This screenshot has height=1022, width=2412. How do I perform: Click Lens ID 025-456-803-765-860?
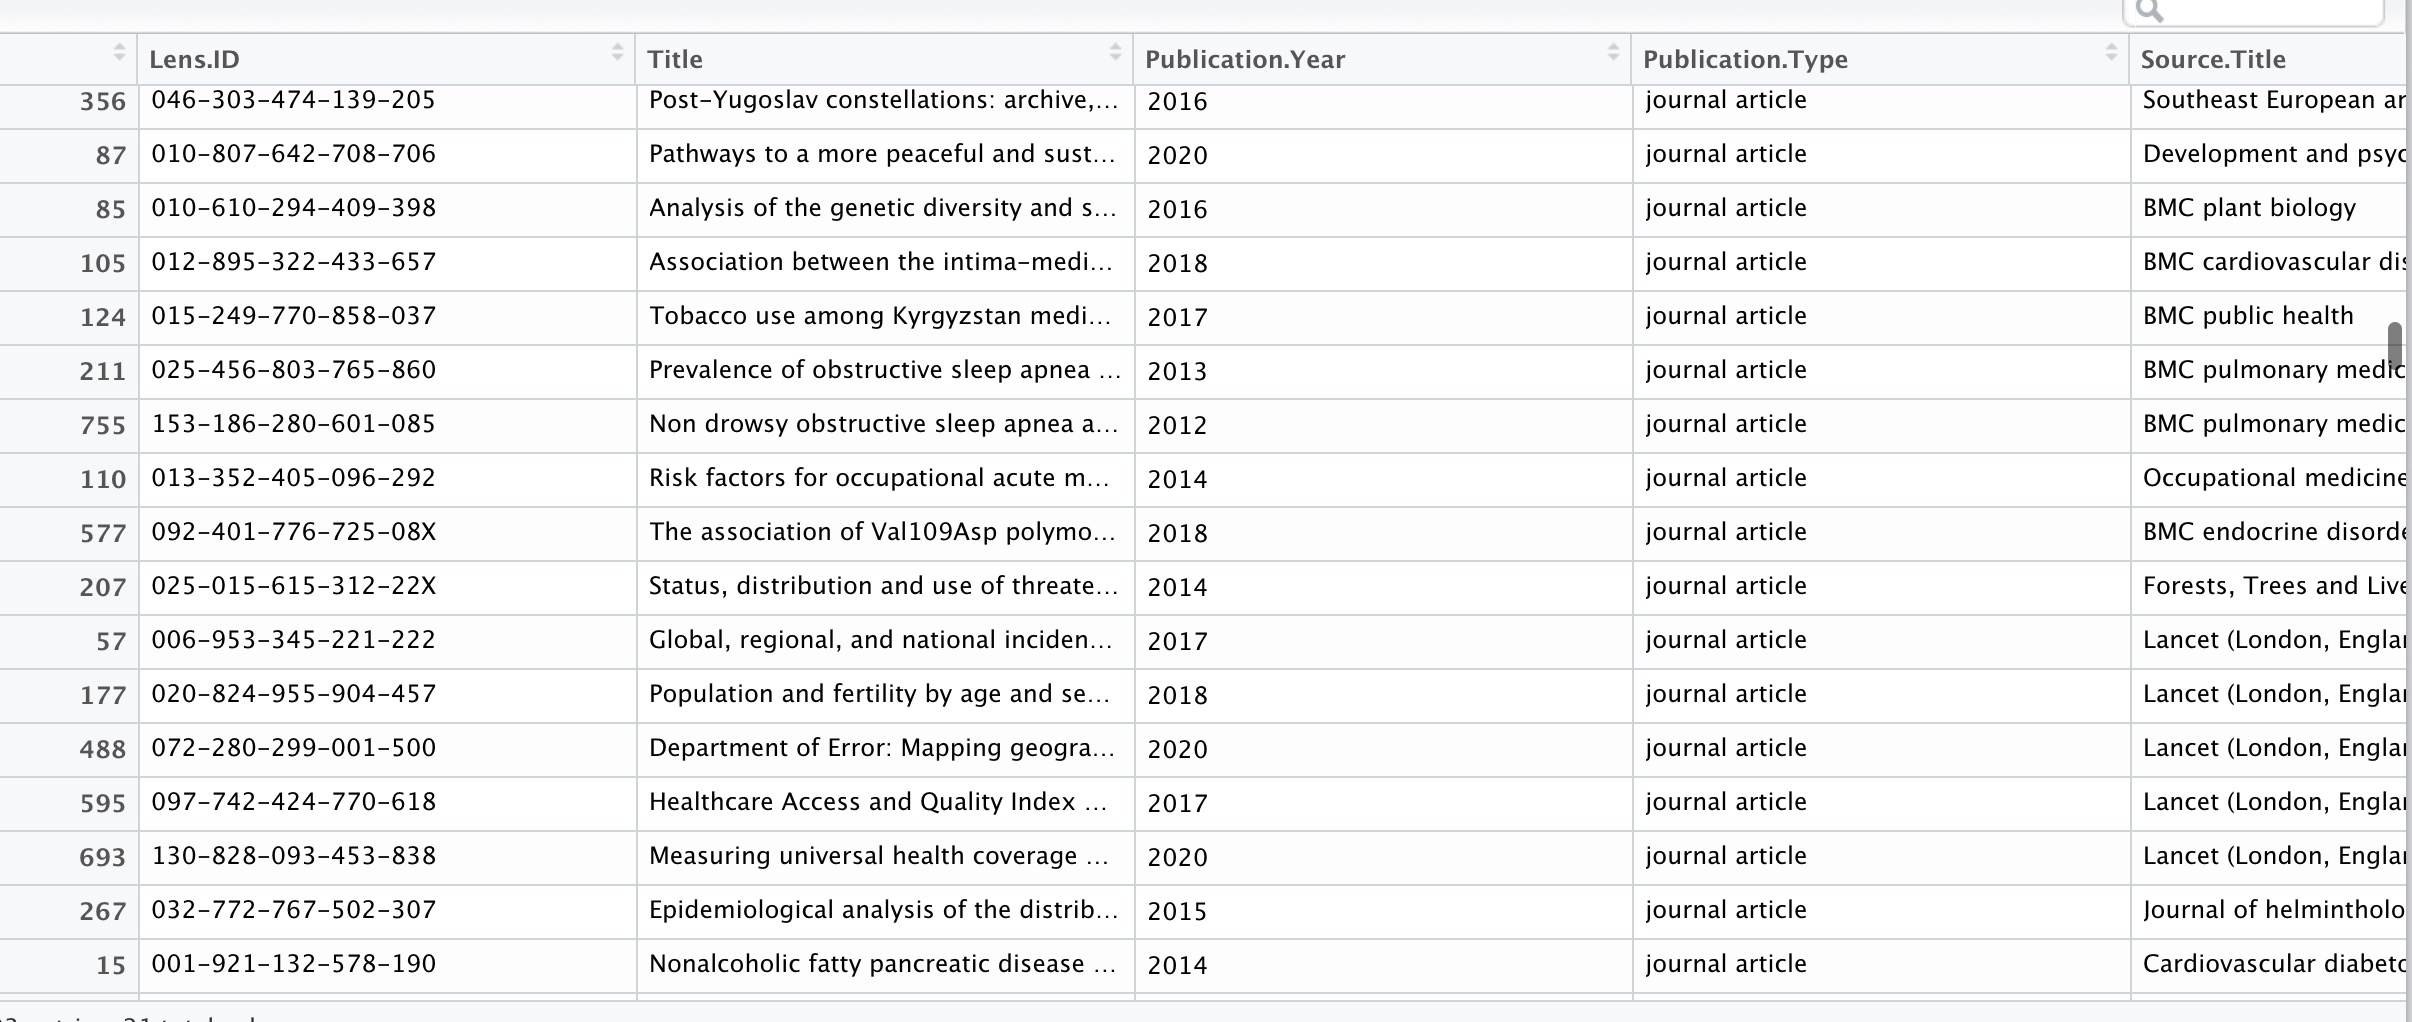tap(294, 370)
